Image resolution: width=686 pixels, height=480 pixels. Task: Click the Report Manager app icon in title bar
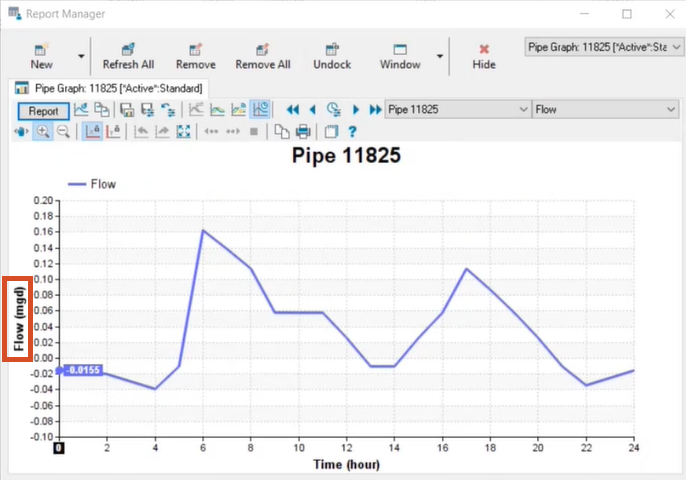(14, 14)
